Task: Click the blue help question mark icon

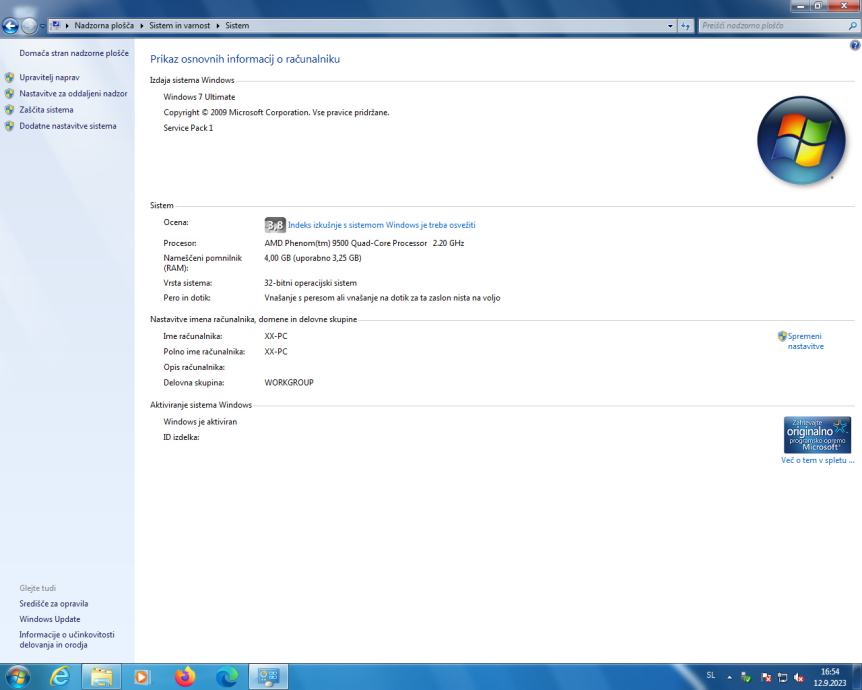Action: coord(855,46)
